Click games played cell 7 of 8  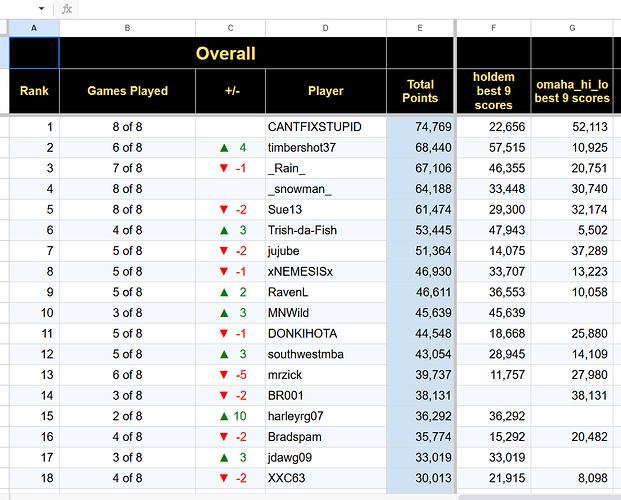pos(127,168)
